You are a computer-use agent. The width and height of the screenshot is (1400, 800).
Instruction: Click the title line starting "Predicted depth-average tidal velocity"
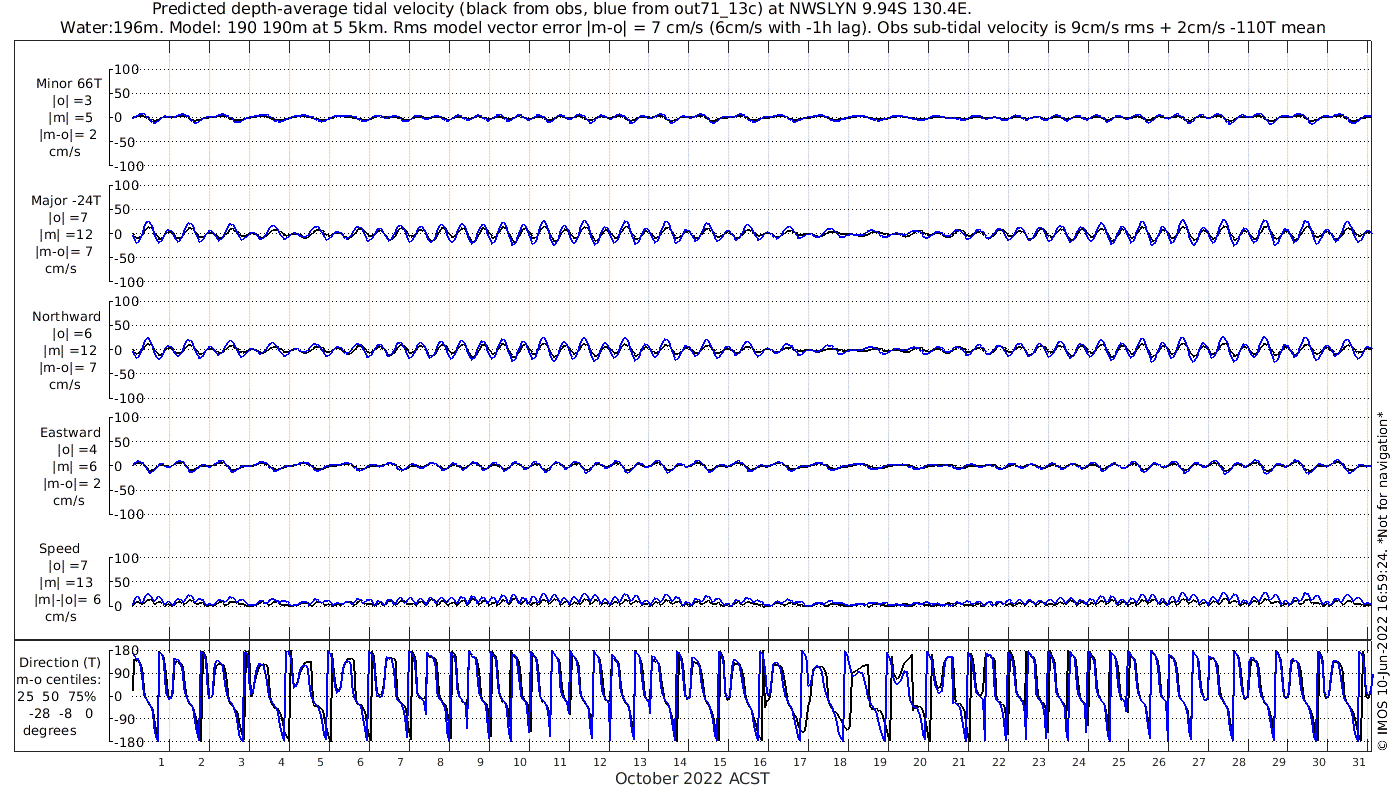[x=561, y=9]
